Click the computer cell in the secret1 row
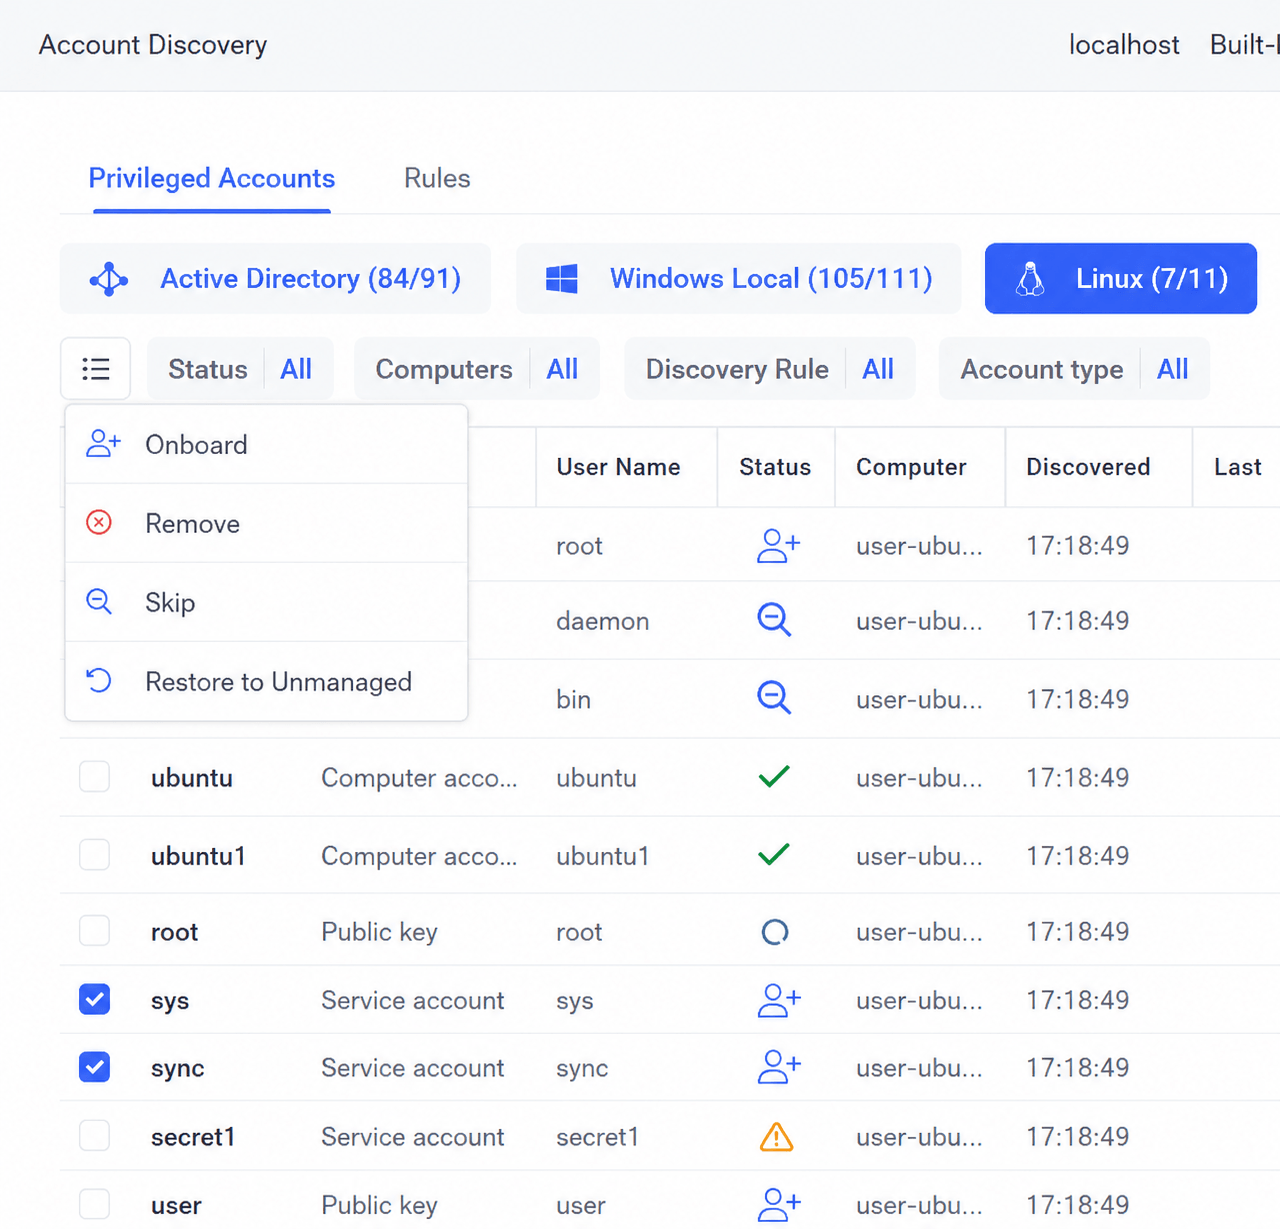This screenshot has height=1229, width=1280. click(919, 1137)
